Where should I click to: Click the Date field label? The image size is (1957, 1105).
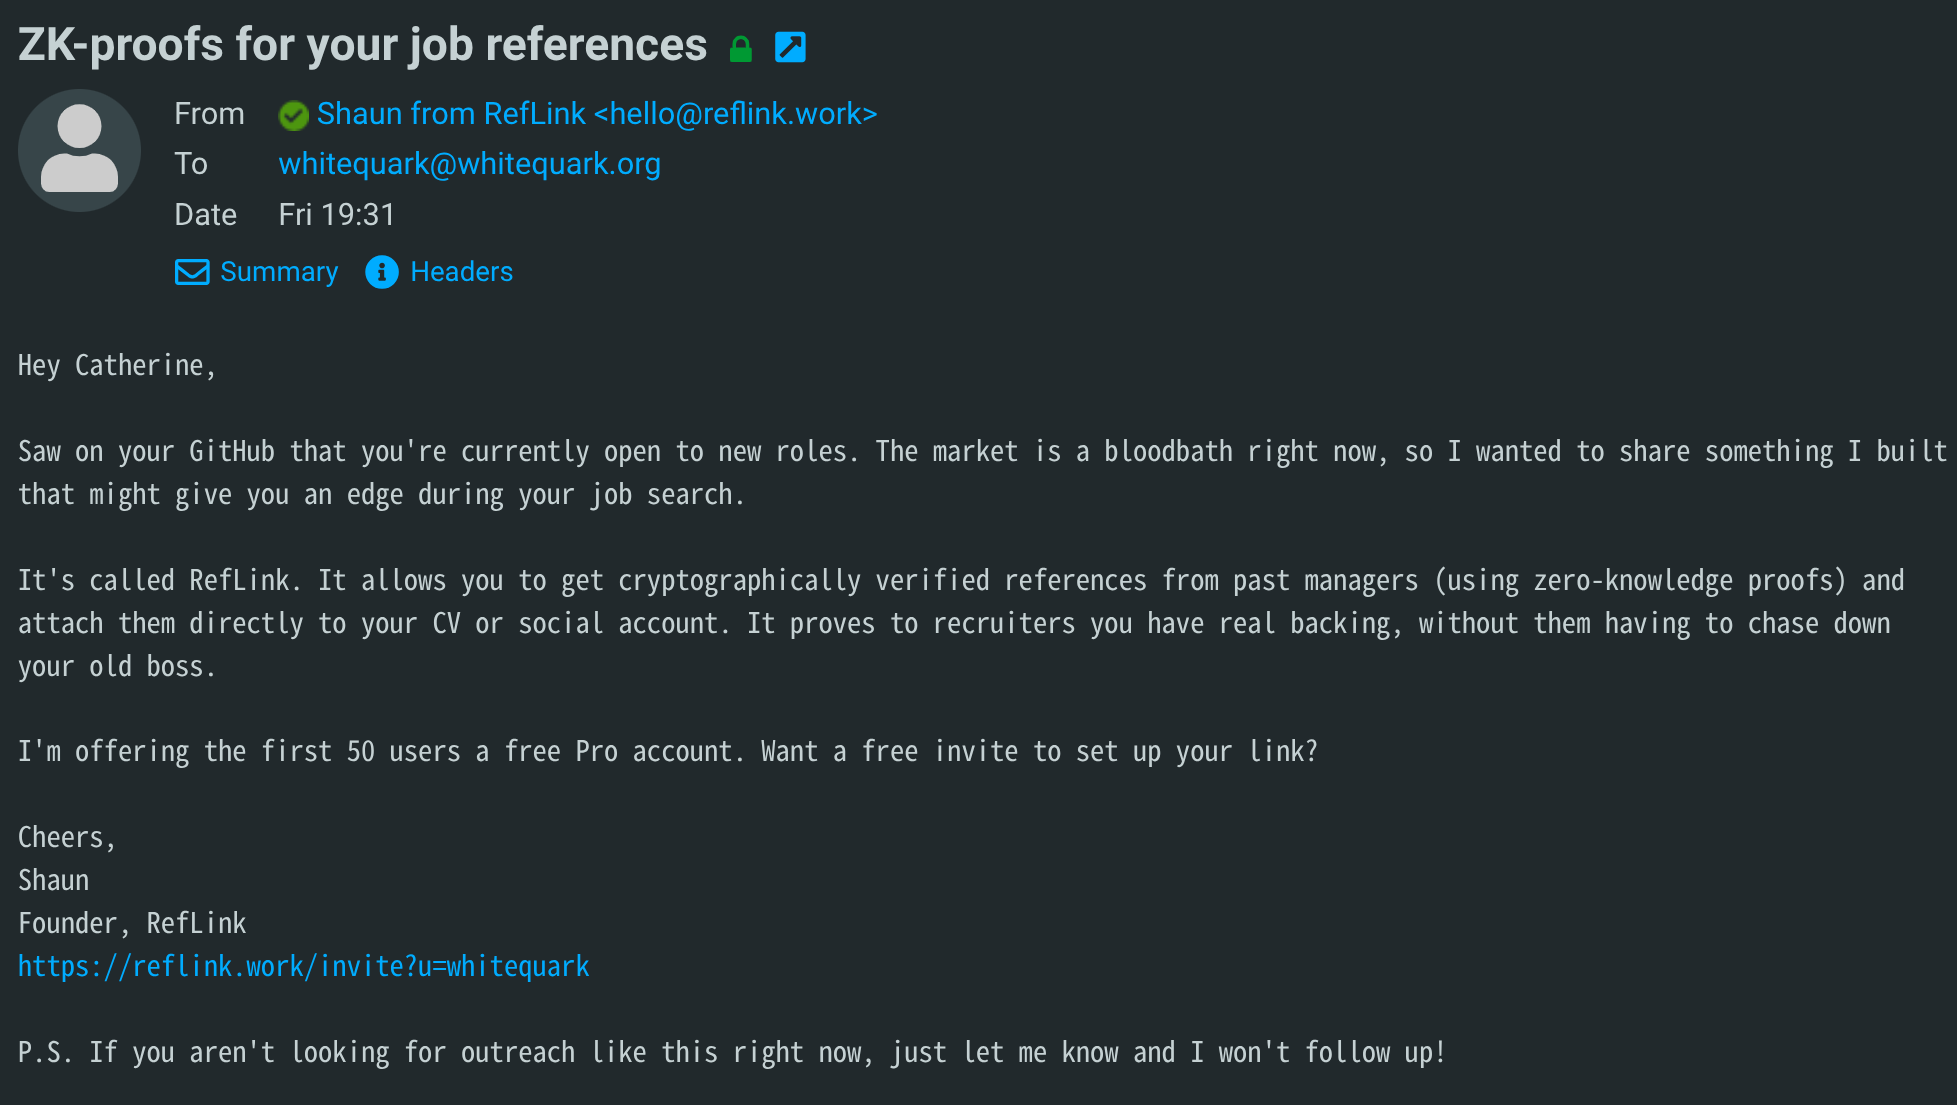tap(205, 215)
